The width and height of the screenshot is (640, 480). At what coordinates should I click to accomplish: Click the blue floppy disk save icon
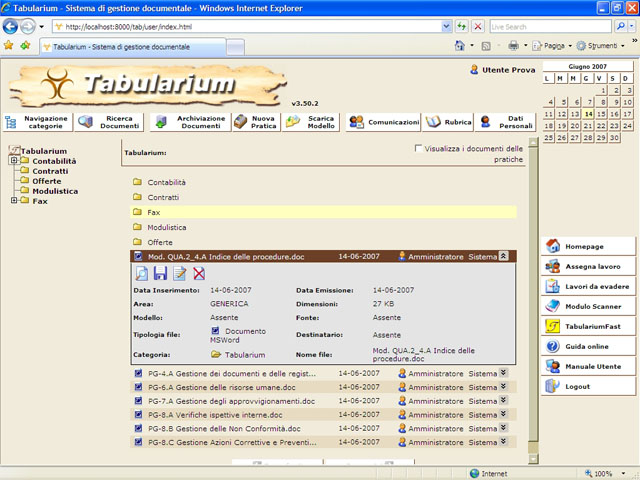160,273
